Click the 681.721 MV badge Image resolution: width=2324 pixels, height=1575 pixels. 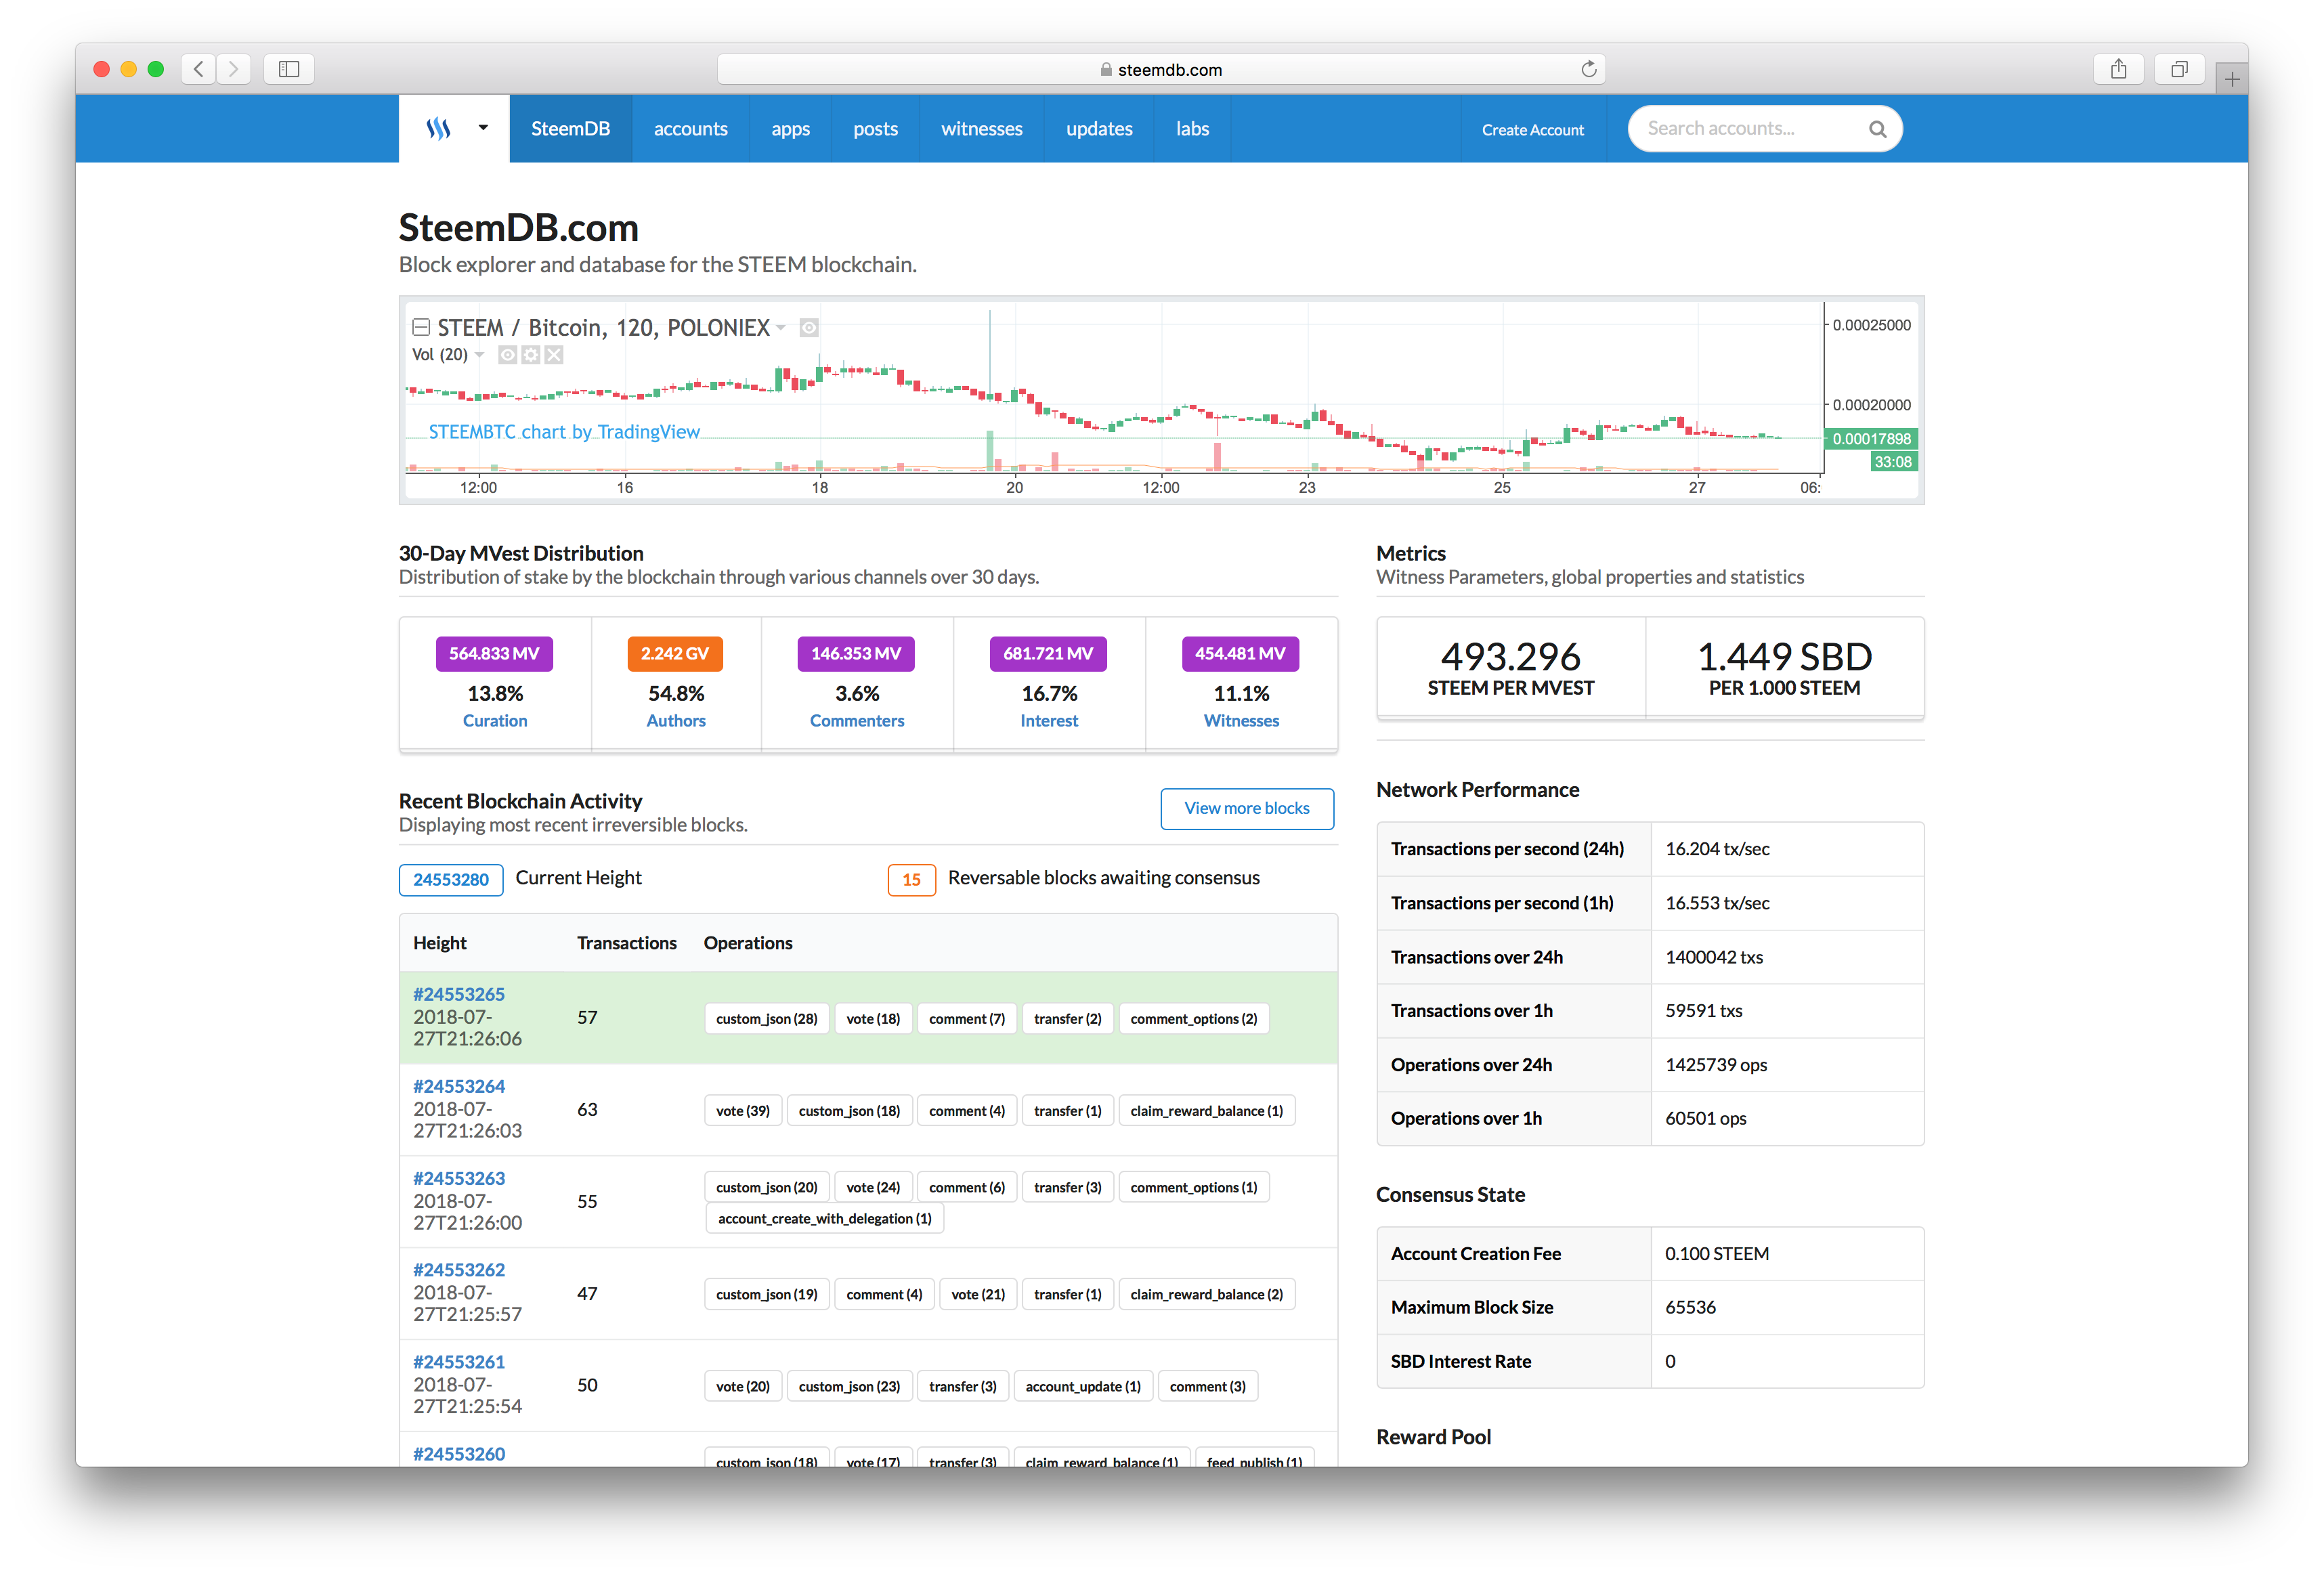[x=1048, y=653]
